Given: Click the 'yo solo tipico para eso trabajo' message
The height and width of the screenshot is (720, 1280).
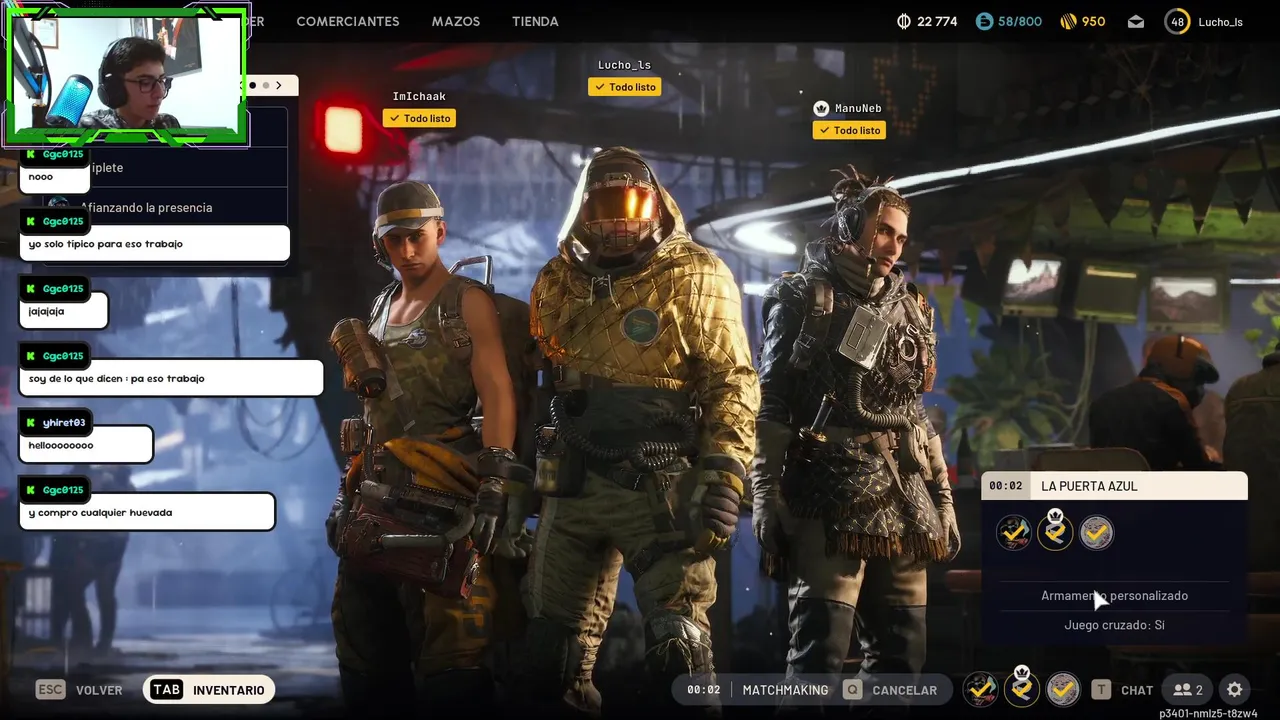Looking at the screenshot, I should [x=154, y=244].
